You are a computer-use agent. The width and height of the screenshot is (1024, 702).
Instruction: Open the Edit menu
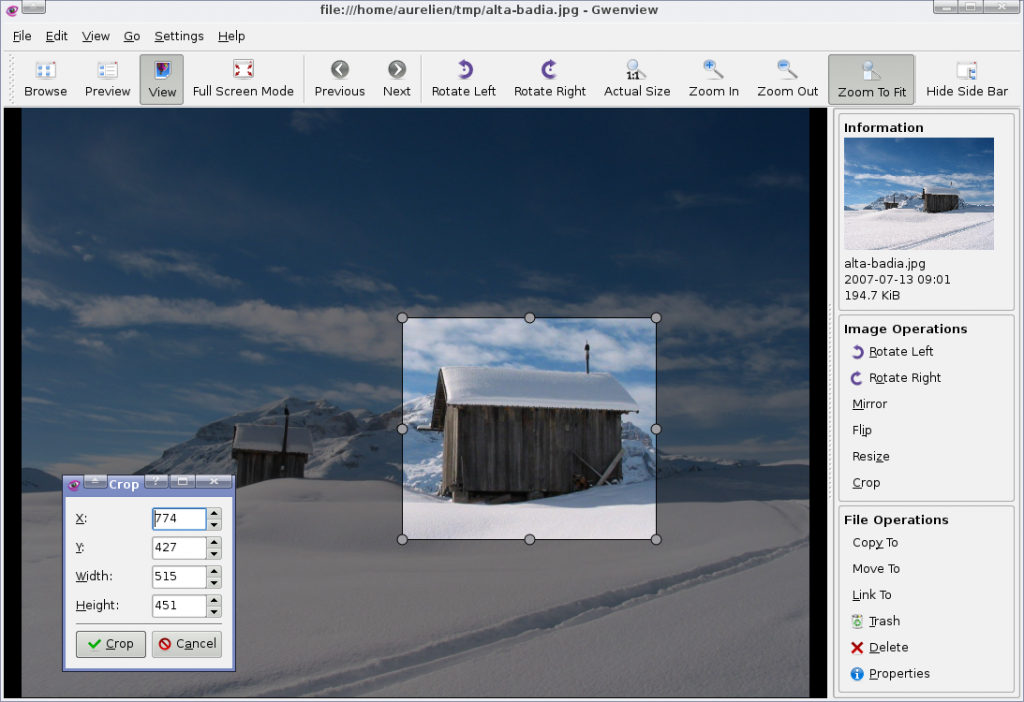pos(56,36)
